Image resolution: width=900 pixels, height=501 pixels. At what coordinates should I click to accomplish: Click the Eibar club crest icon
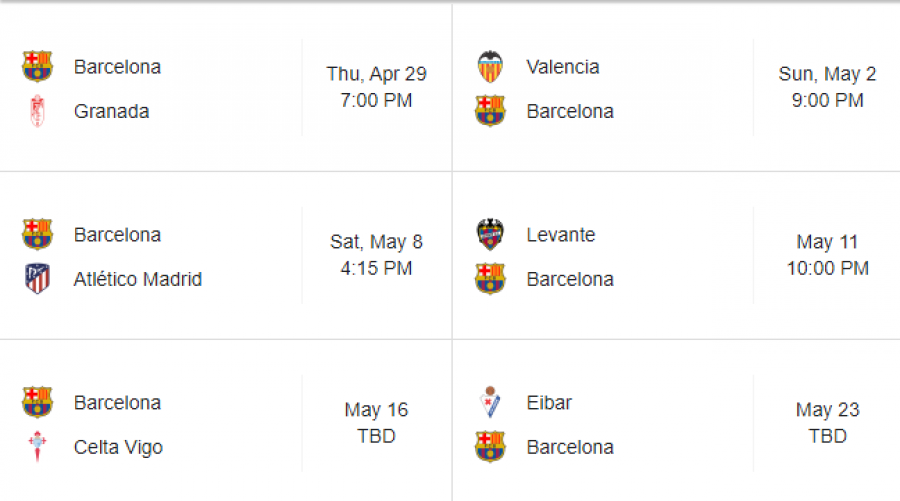point(490,402)
